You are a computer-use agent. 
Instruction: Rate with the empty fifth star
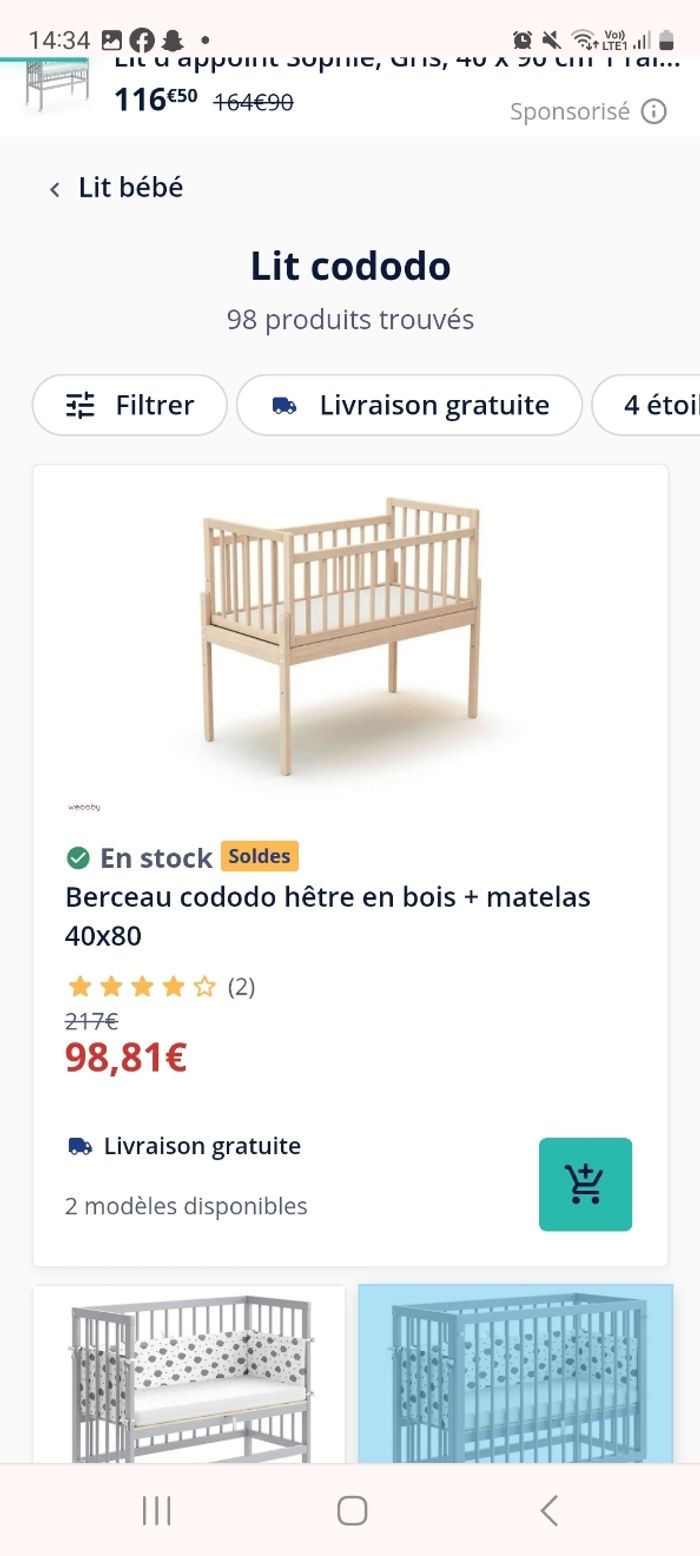(205, 986)
